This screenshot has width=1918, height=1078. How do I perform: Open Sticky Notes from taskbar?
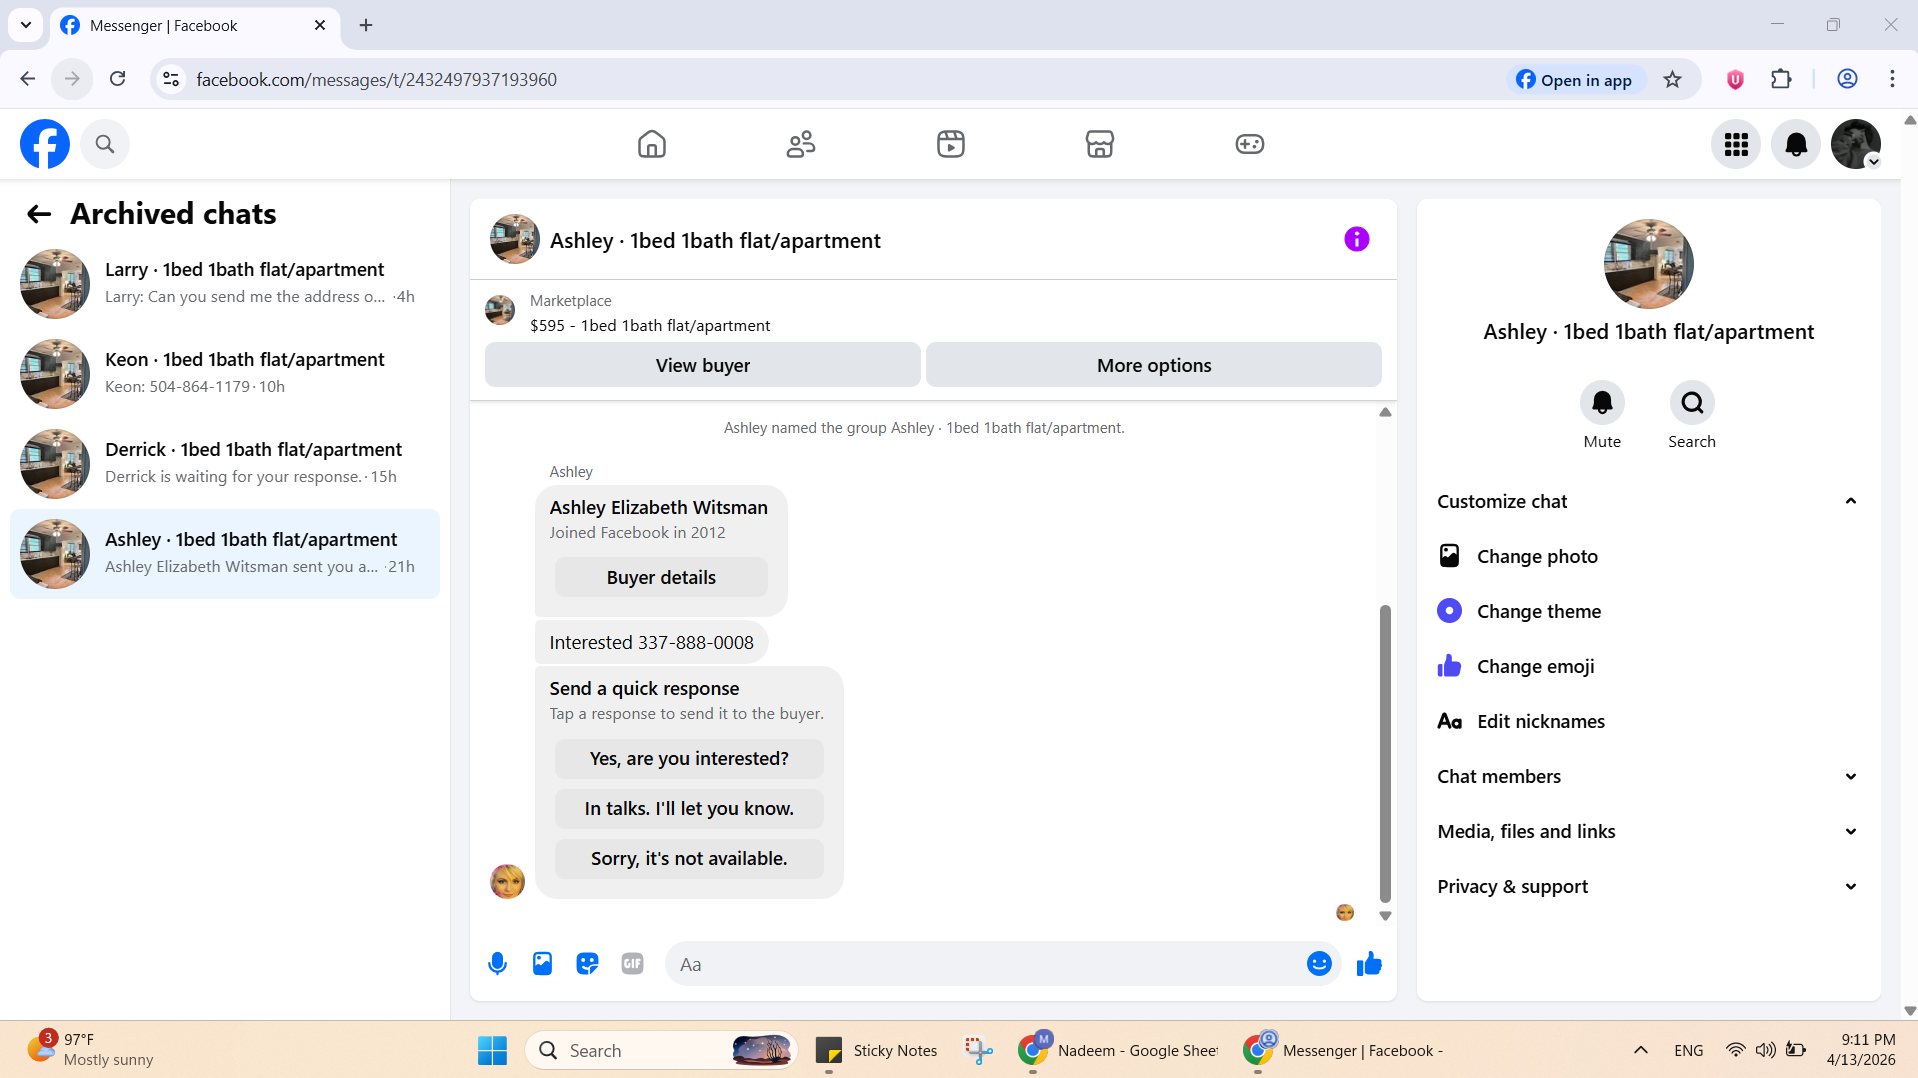coord(876,1050)
